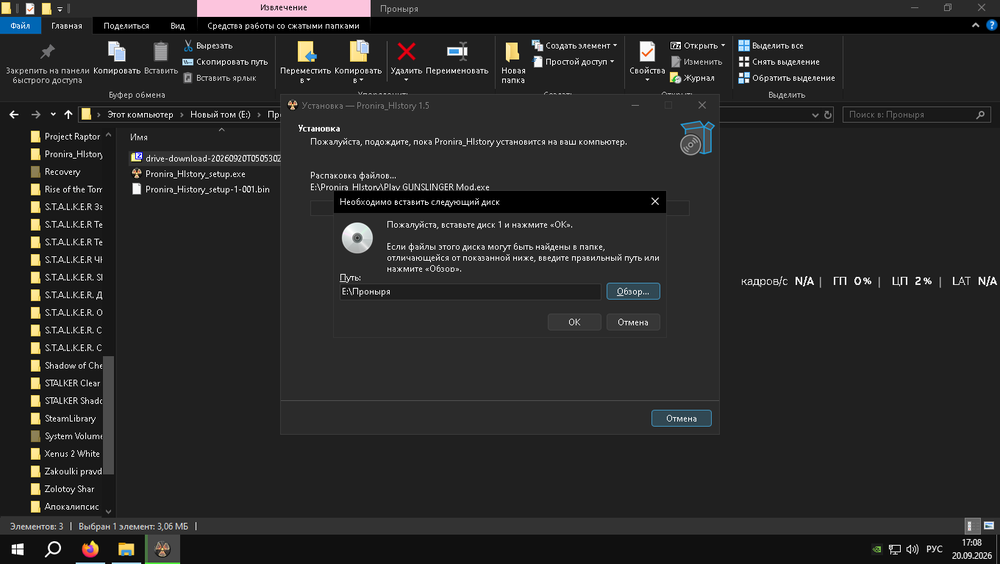Click the Paste icon in ribbon

[x=161, y=52]
